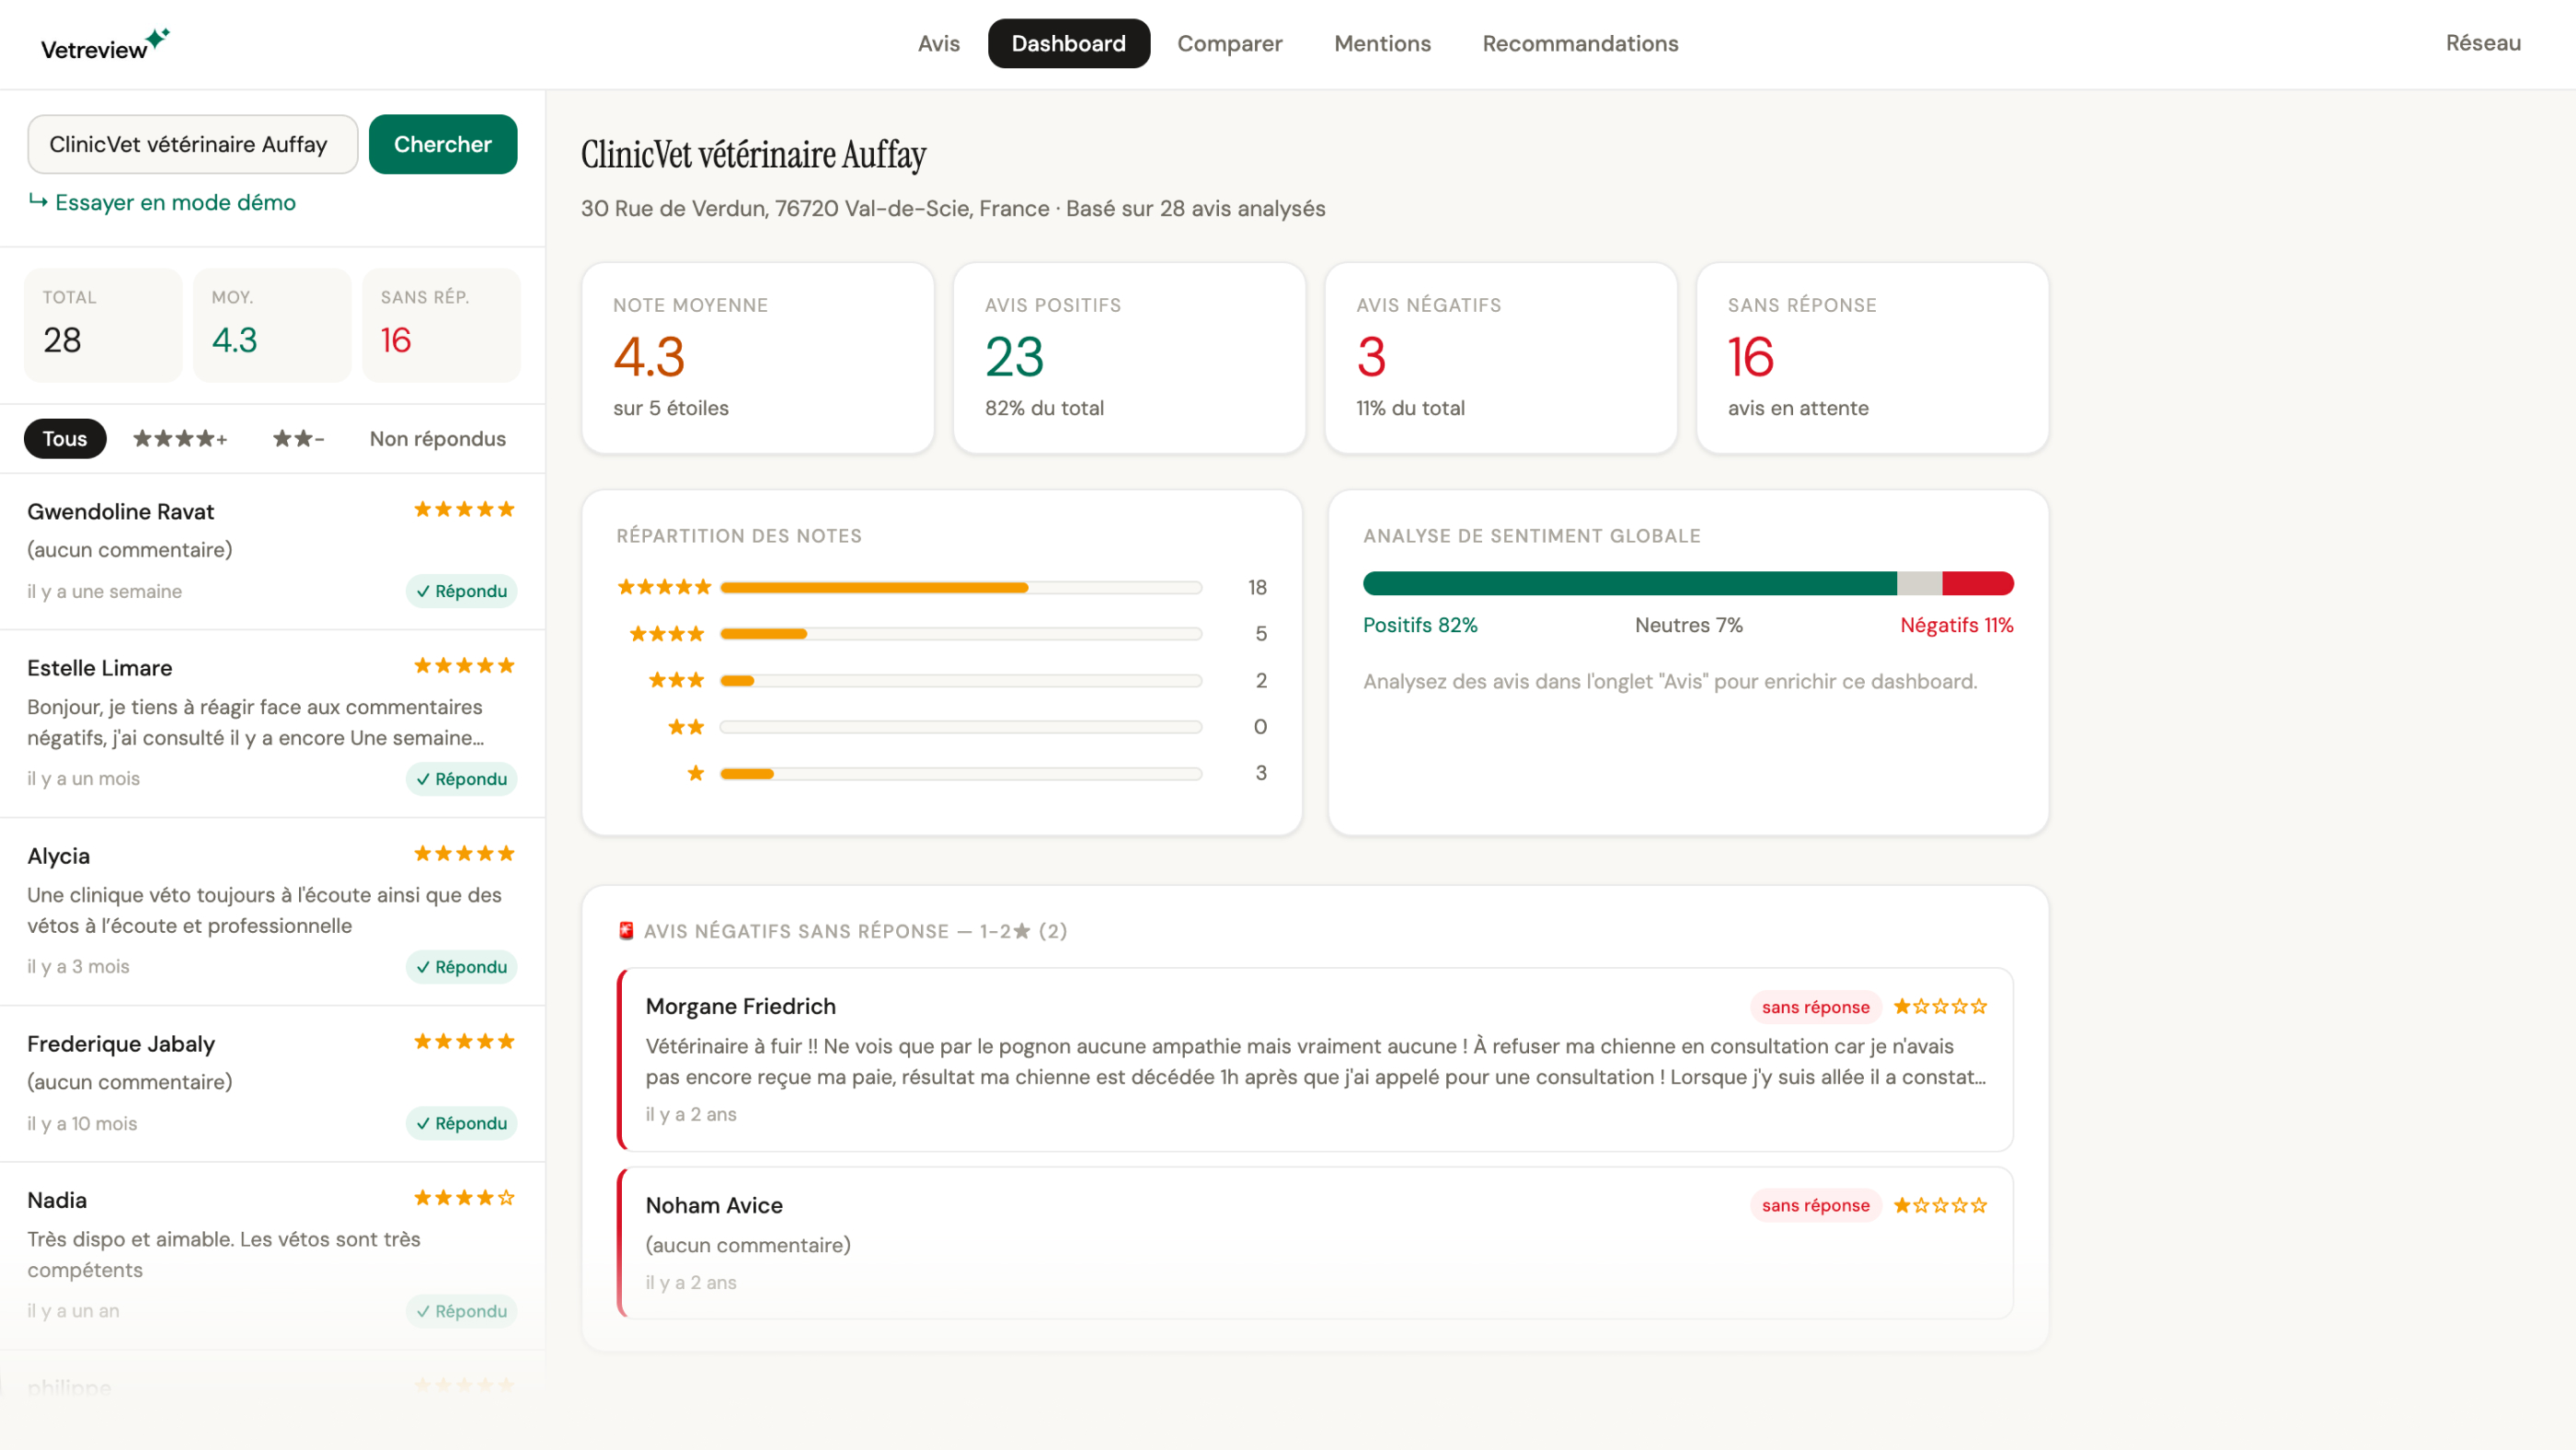This screenshot has width=2576, height=1450.
Task: Click the SANS RÉPONSE 16 card
Action: point(1873,358)
